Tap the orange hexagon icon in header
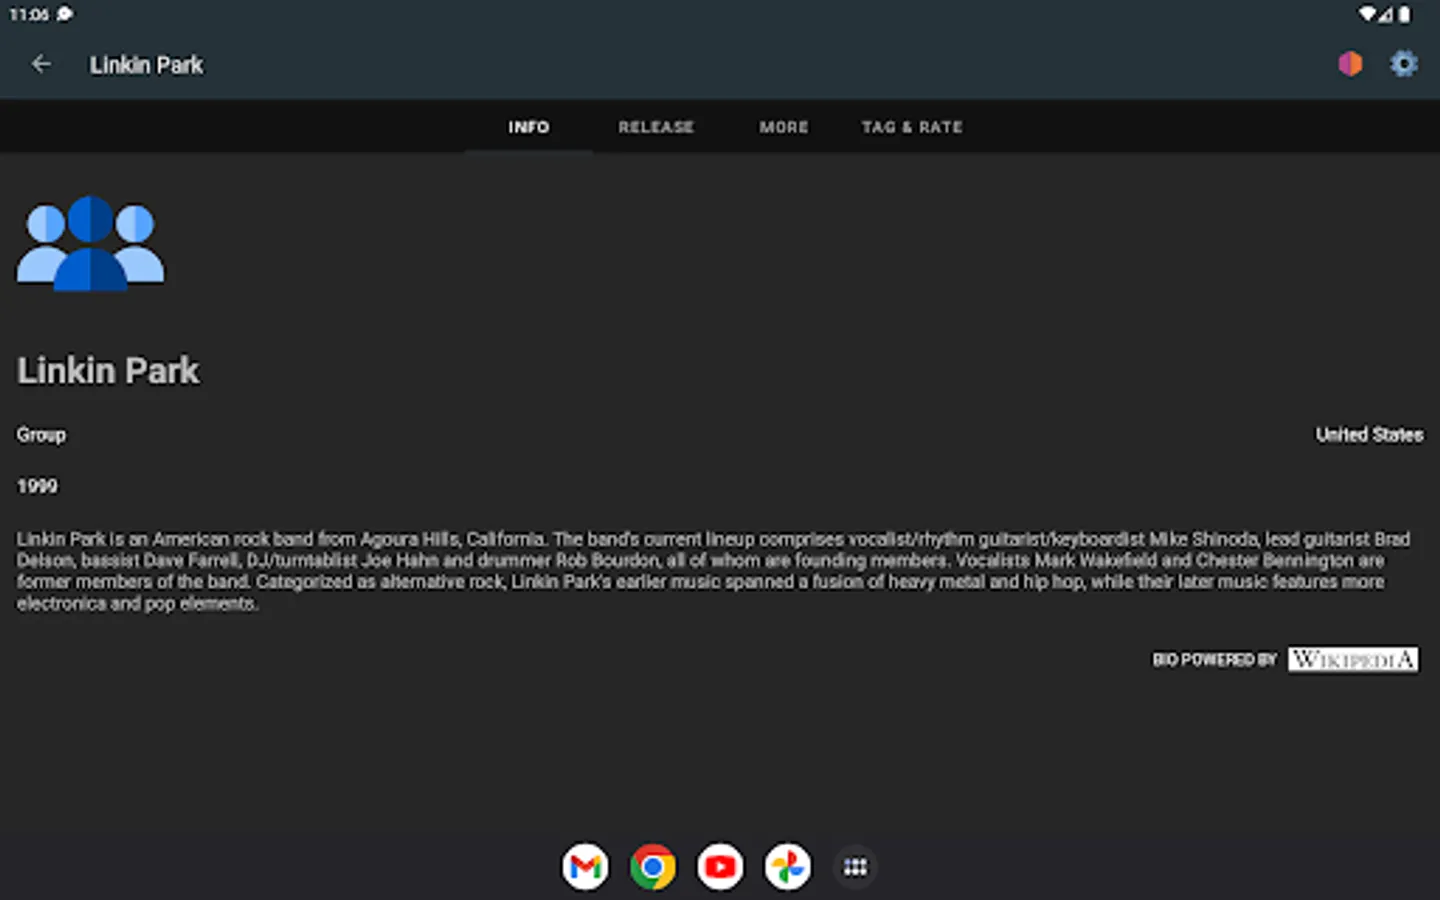Screen dimensions: 1440x900 [x=1350, y=64]
